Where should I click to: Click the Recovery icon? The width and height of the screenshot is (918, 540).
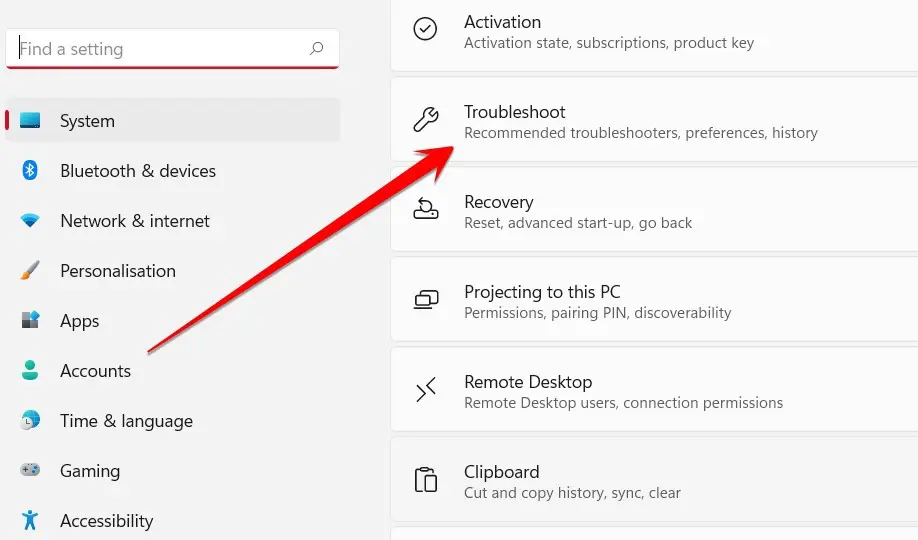point(426,209)
